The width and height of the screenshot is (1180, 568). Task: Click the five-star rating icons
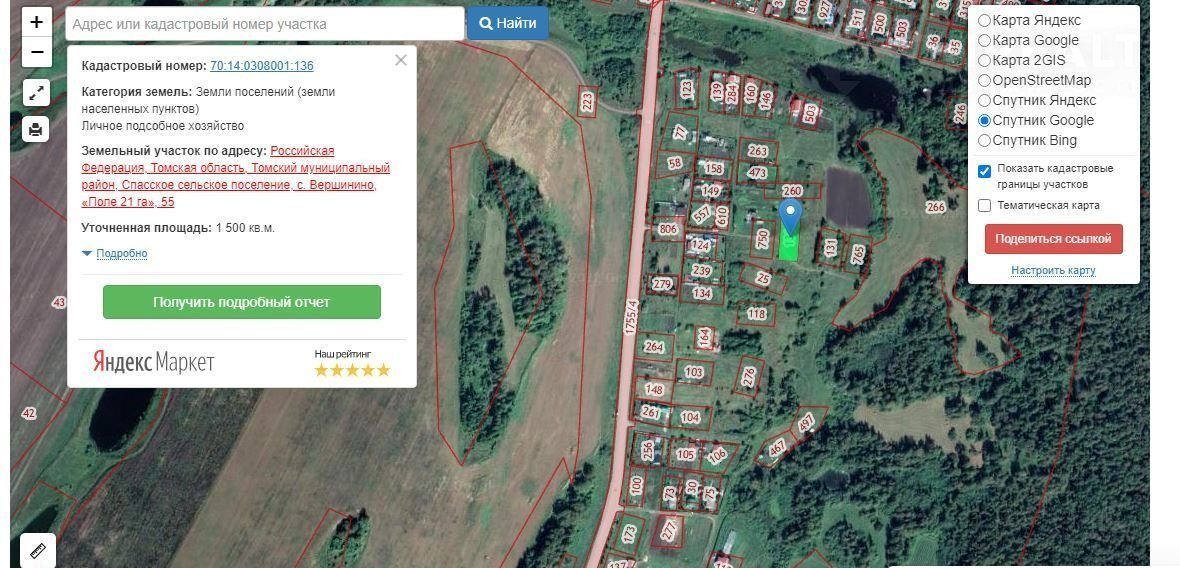[x=352, y=370]
